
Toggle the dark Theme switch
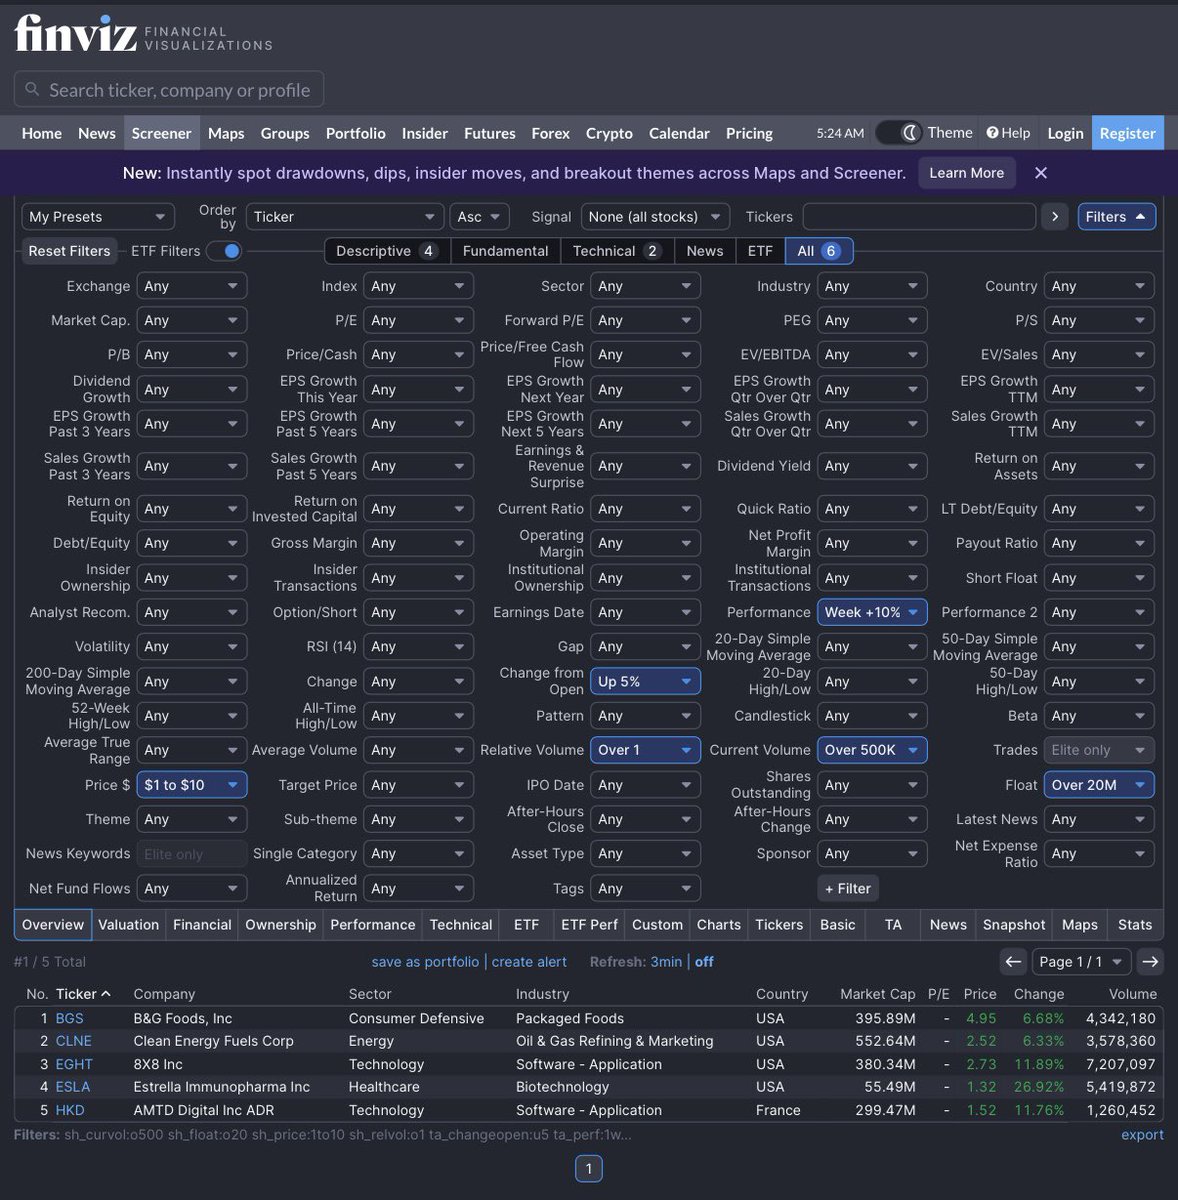click(899, 133)
